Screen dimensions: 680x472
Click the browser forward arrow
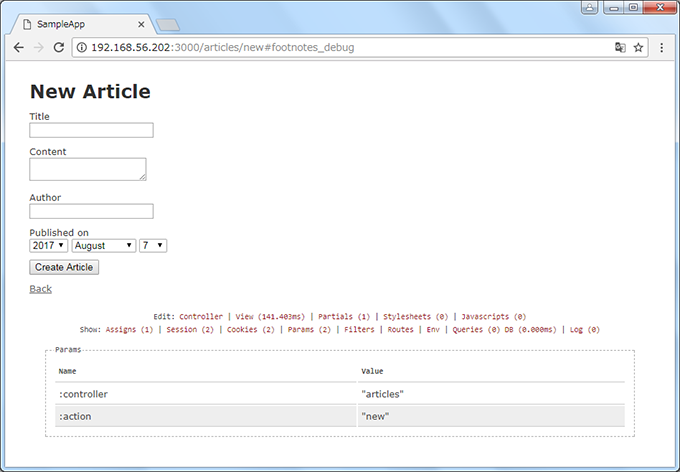[x=39, y=47]
